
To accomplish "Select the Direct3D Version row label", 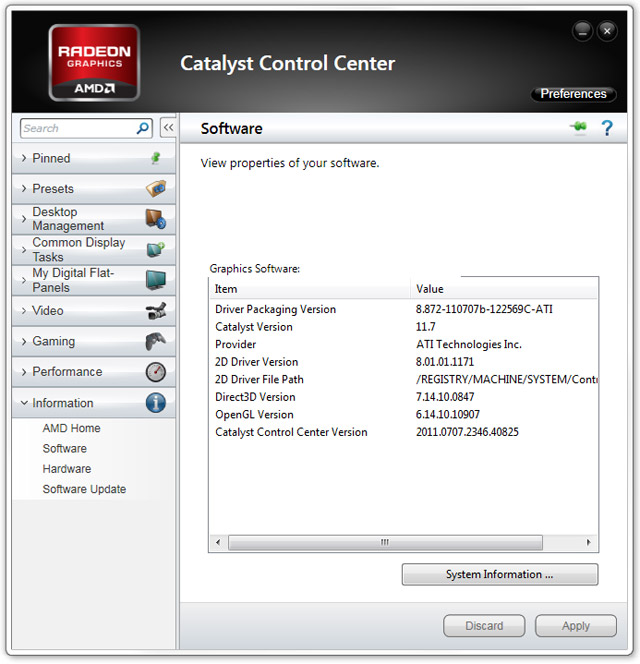I will (x=255, y=397).
